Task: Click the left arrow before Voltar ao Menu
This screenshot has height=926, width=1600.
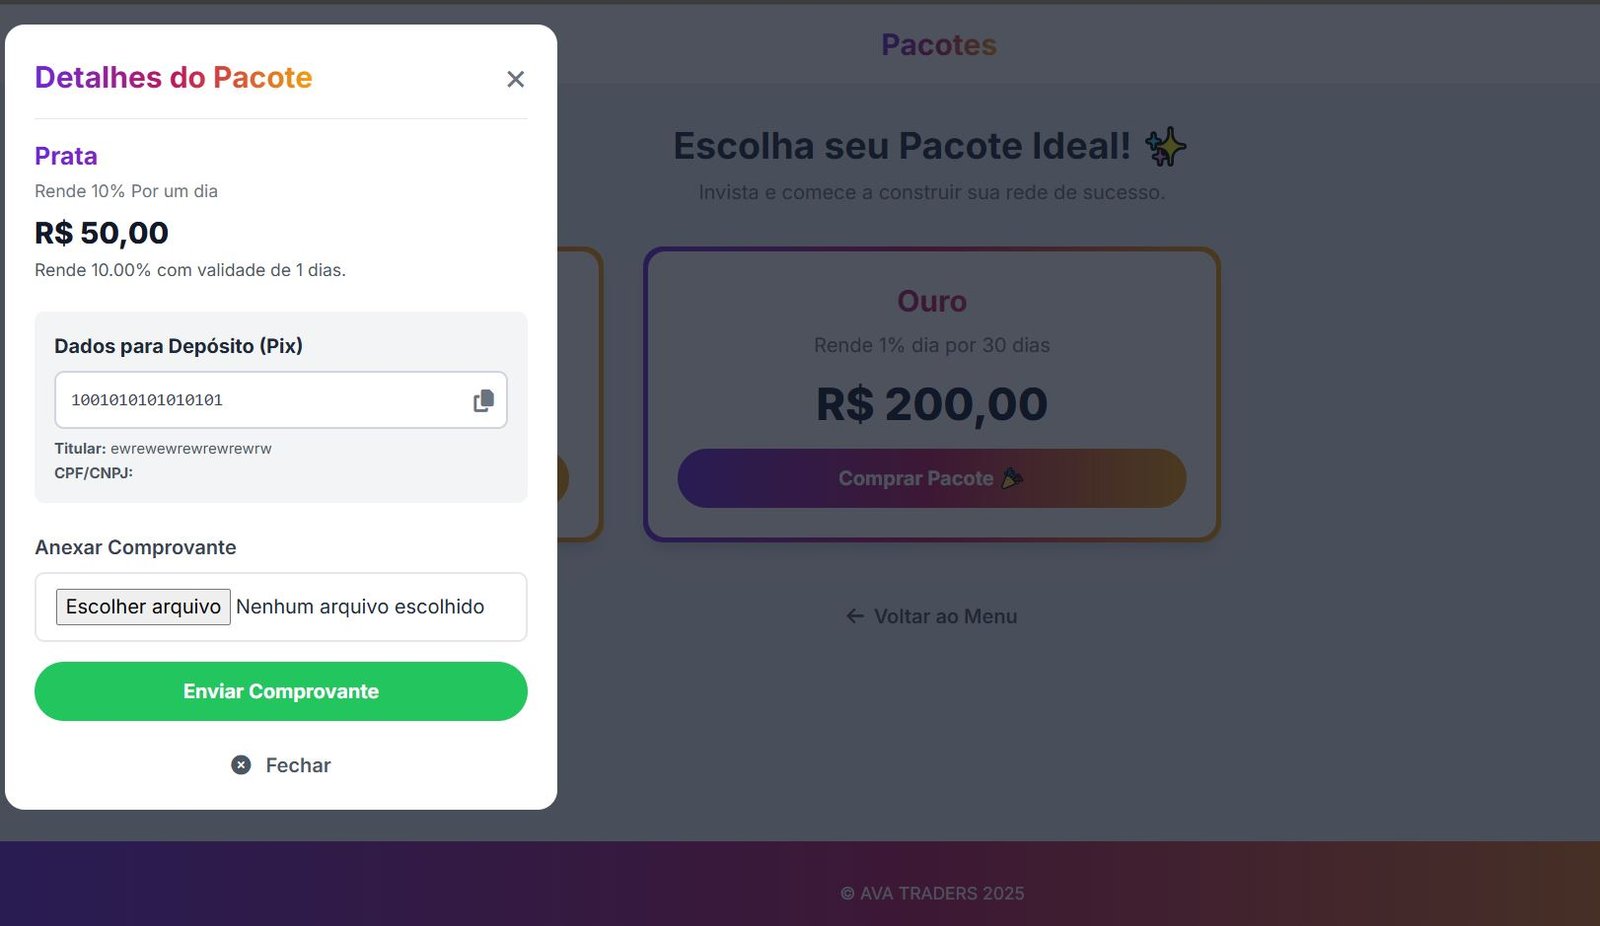Action: pos(855,616)
